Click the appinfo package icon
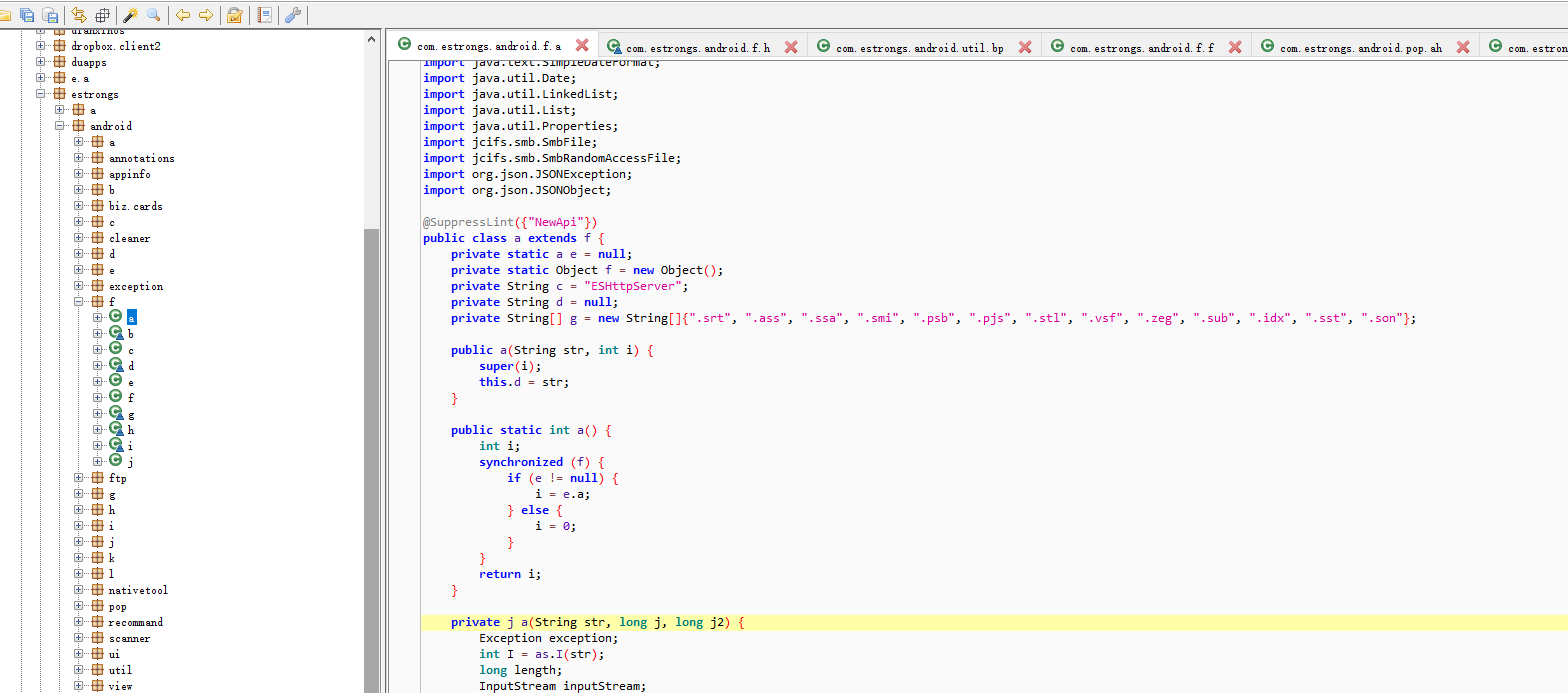Image resolution: width=1568 pixels, height=693 pixels. click(x=97, y=174)
